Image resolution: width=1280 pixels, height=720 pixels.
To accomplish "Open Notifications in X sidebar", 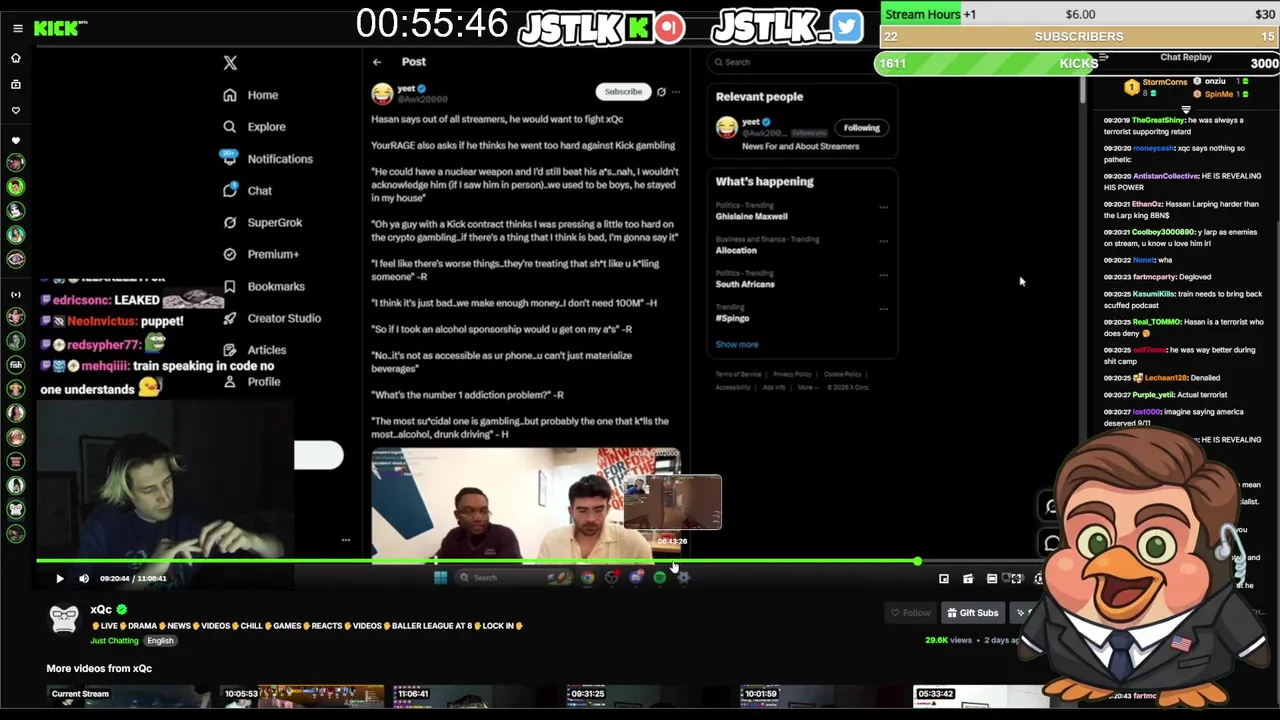I will [x=268, y=159].
